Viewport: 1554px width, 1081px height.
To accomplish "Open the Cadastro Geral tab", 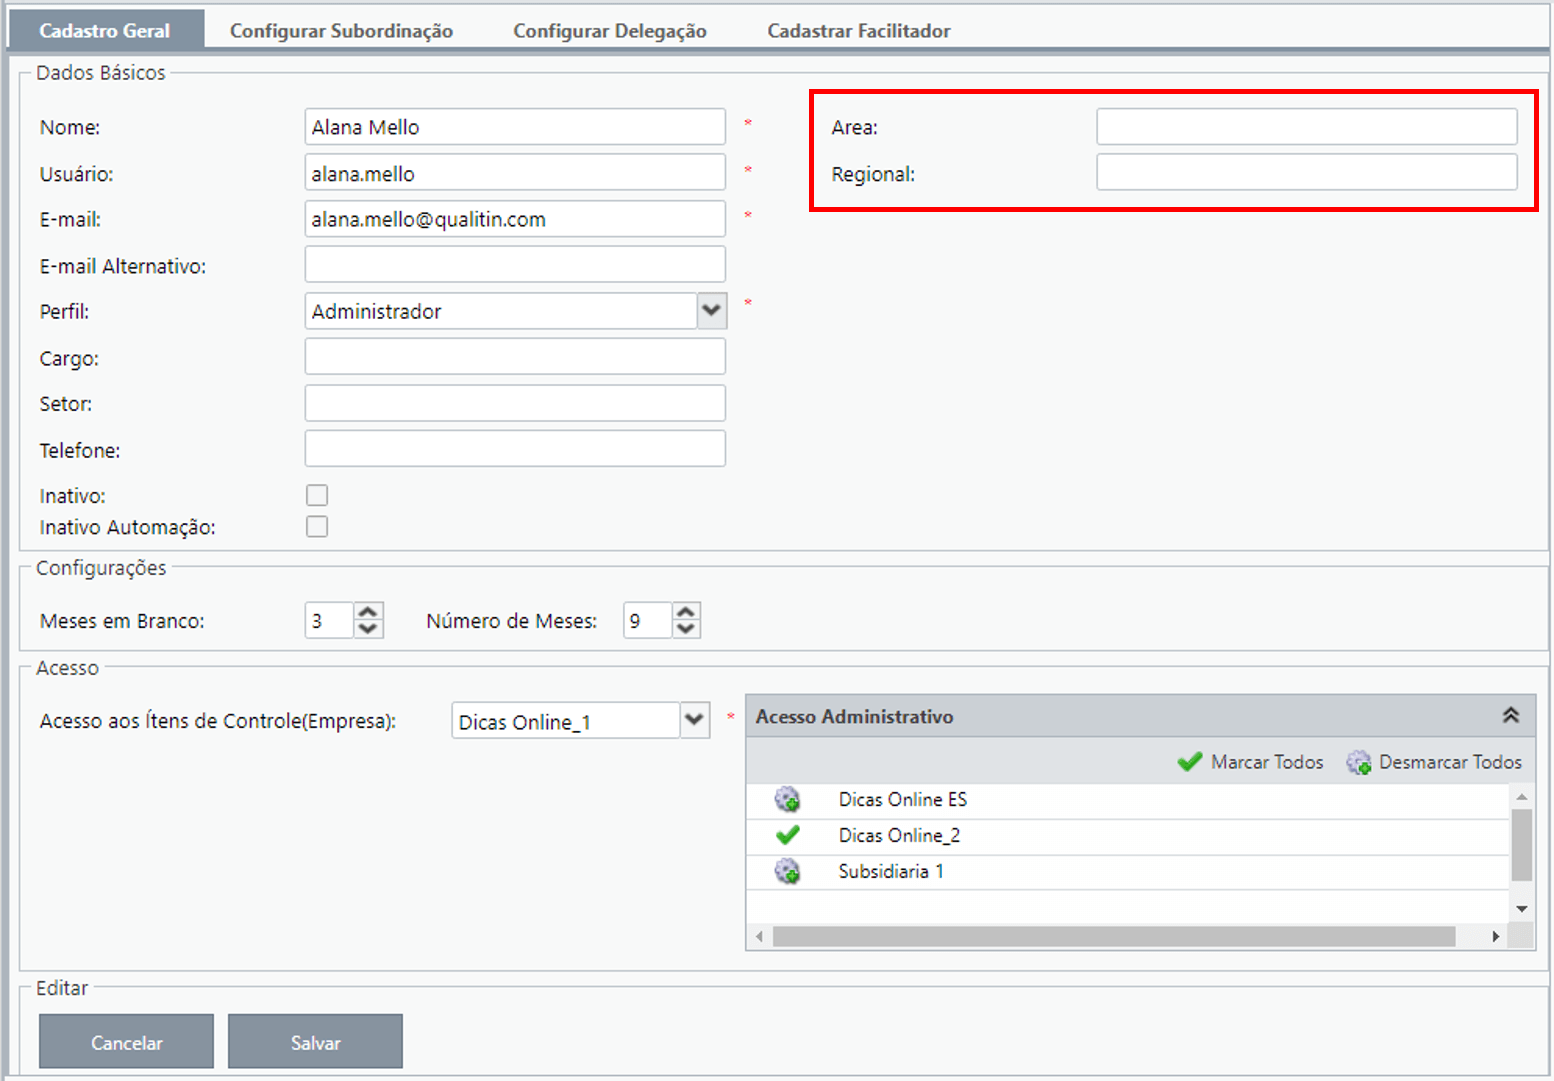I will pyautogui.click(x=105, y=30).
